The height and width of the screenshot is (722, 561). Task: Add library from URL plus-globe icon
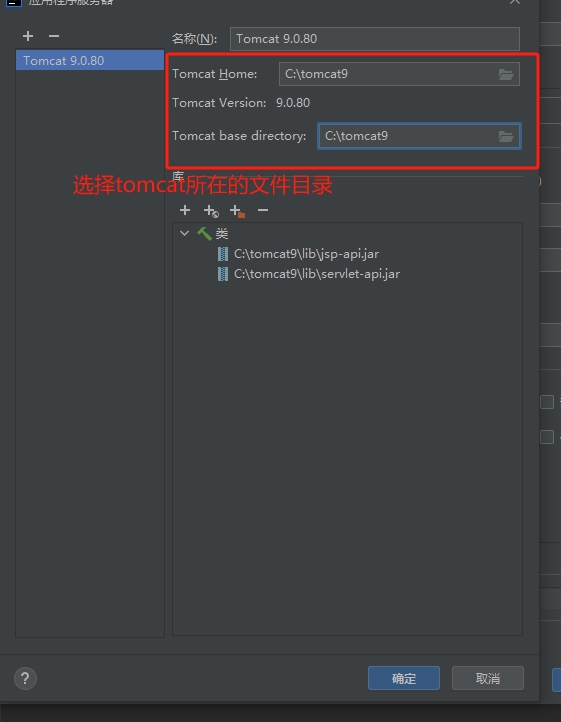pos(211,211)
